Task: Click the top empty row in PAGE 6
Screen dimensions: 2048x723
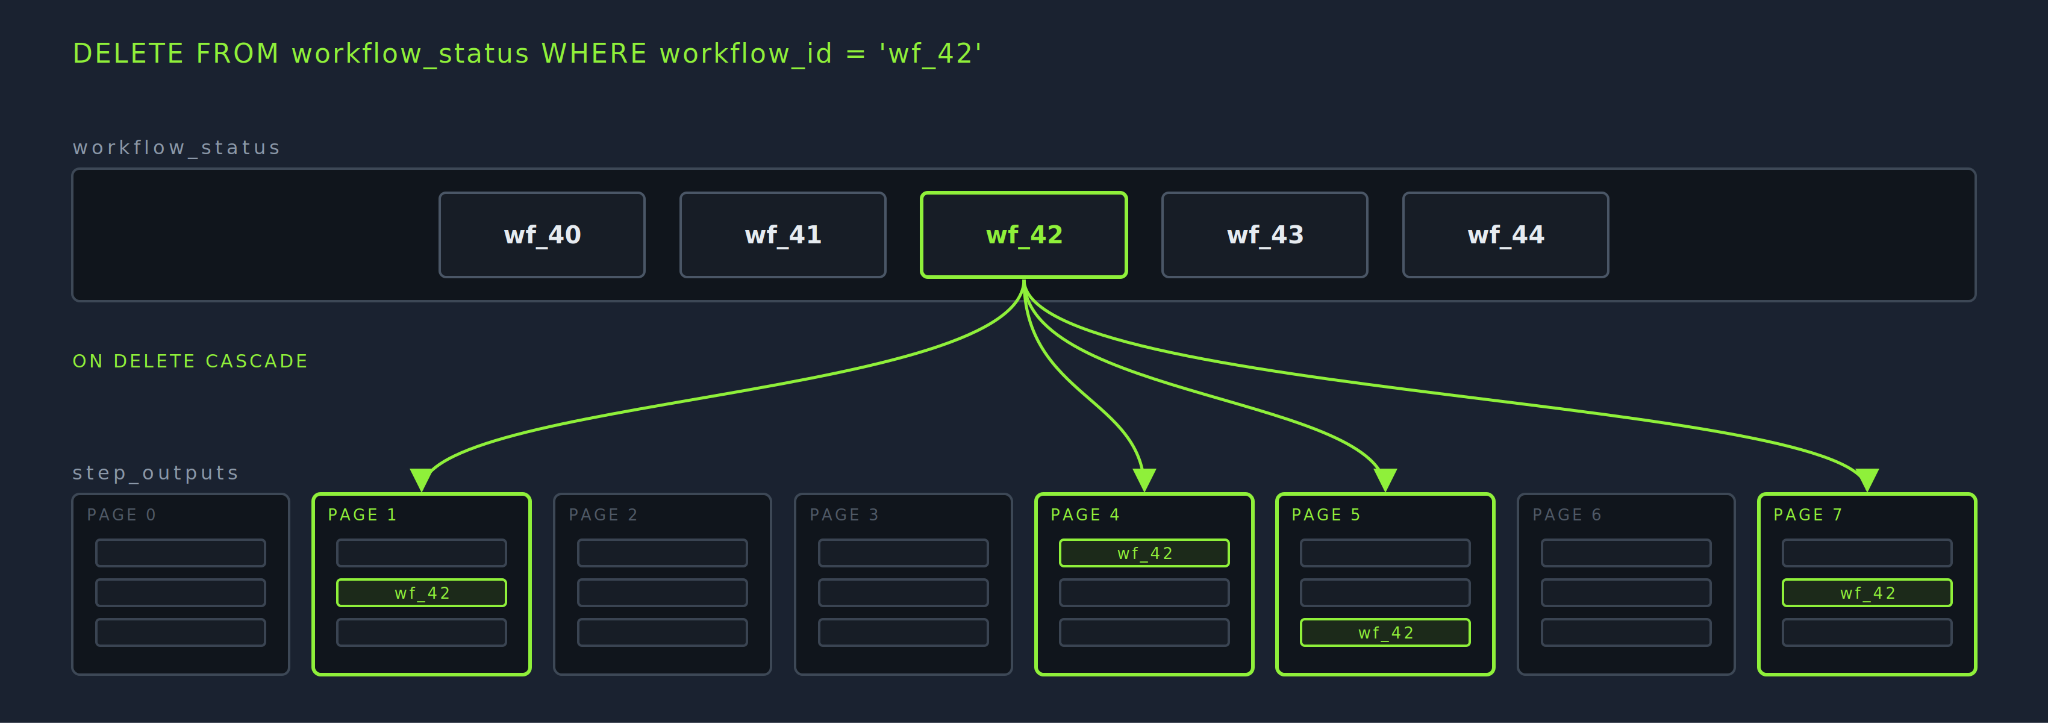Action: 1627,553
